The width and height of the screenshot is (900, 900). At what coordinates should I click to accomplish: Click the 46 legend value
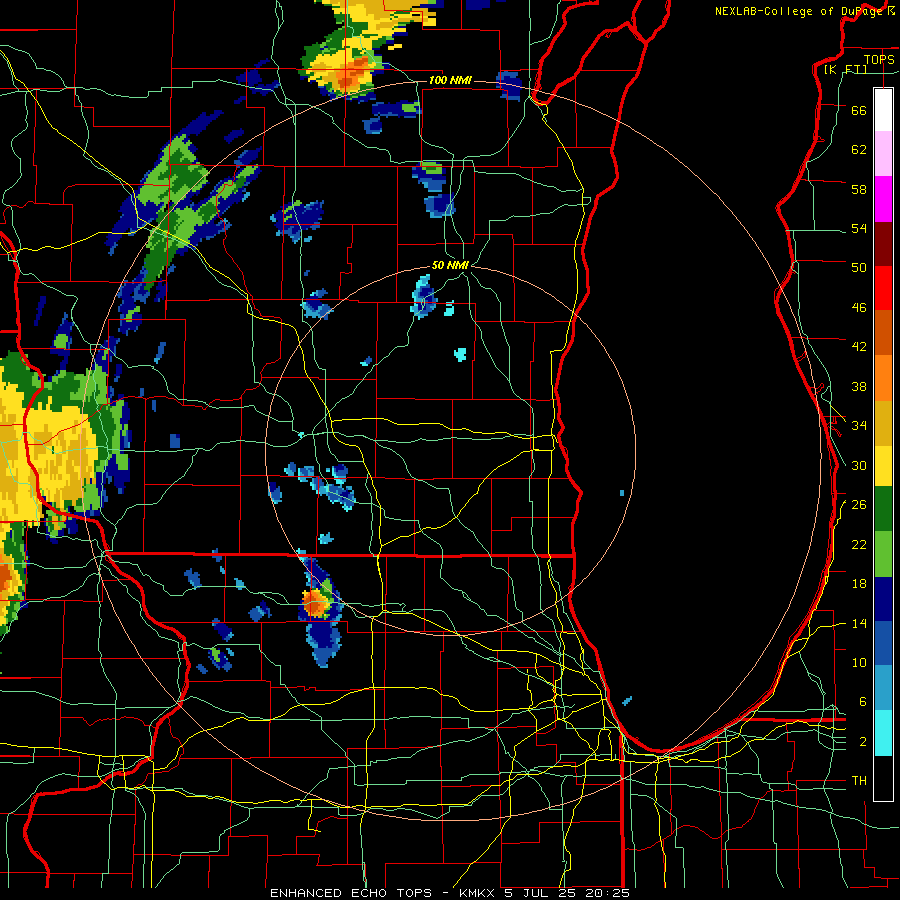coord(859,308)
